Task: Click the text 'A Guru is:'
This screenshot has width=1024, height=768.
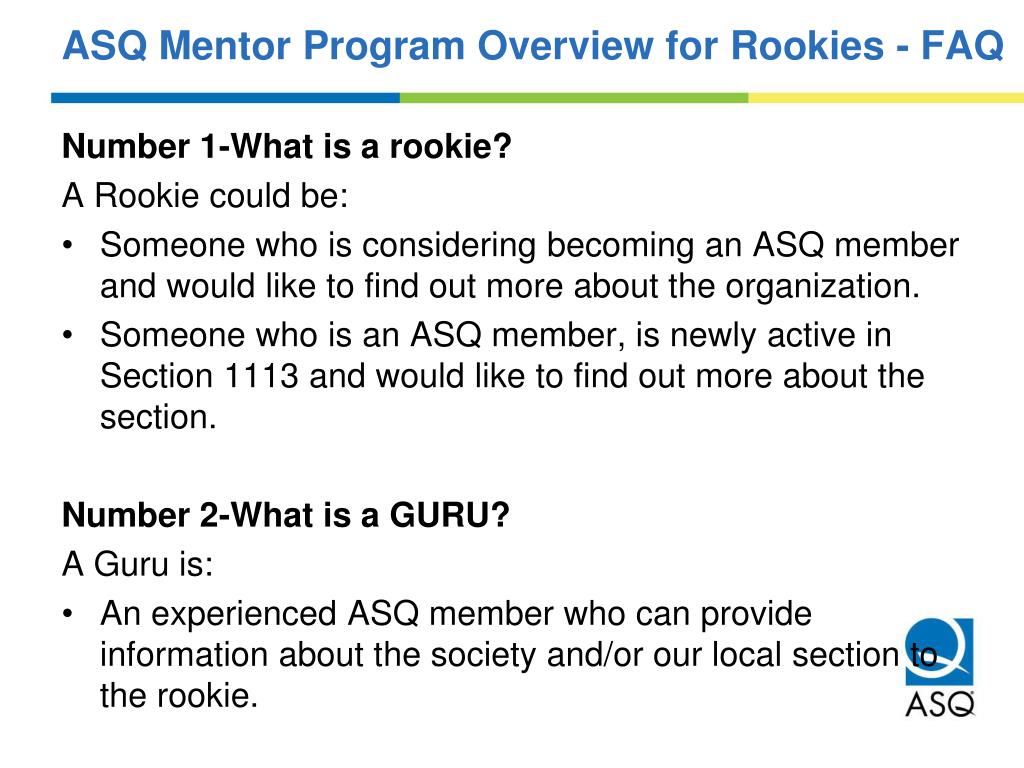Action: [x=138, y=564]
